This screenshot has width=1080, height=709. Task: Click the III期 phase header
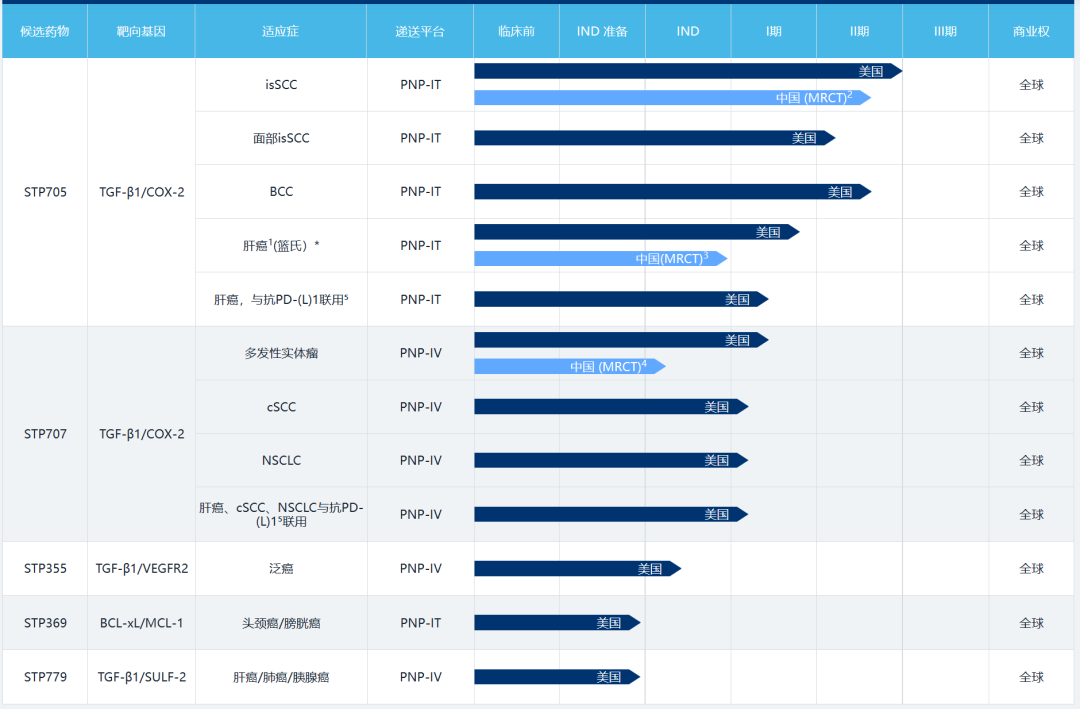945,31
